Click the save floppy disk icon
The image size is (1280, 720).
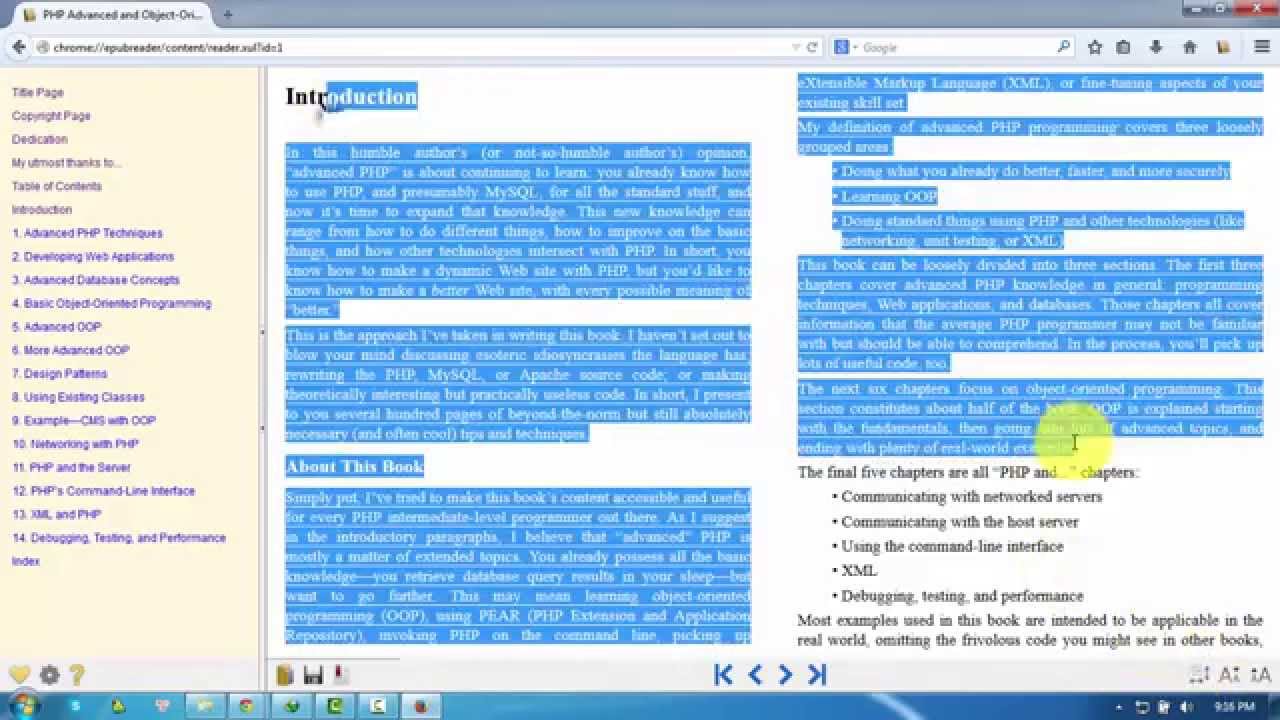313,675
